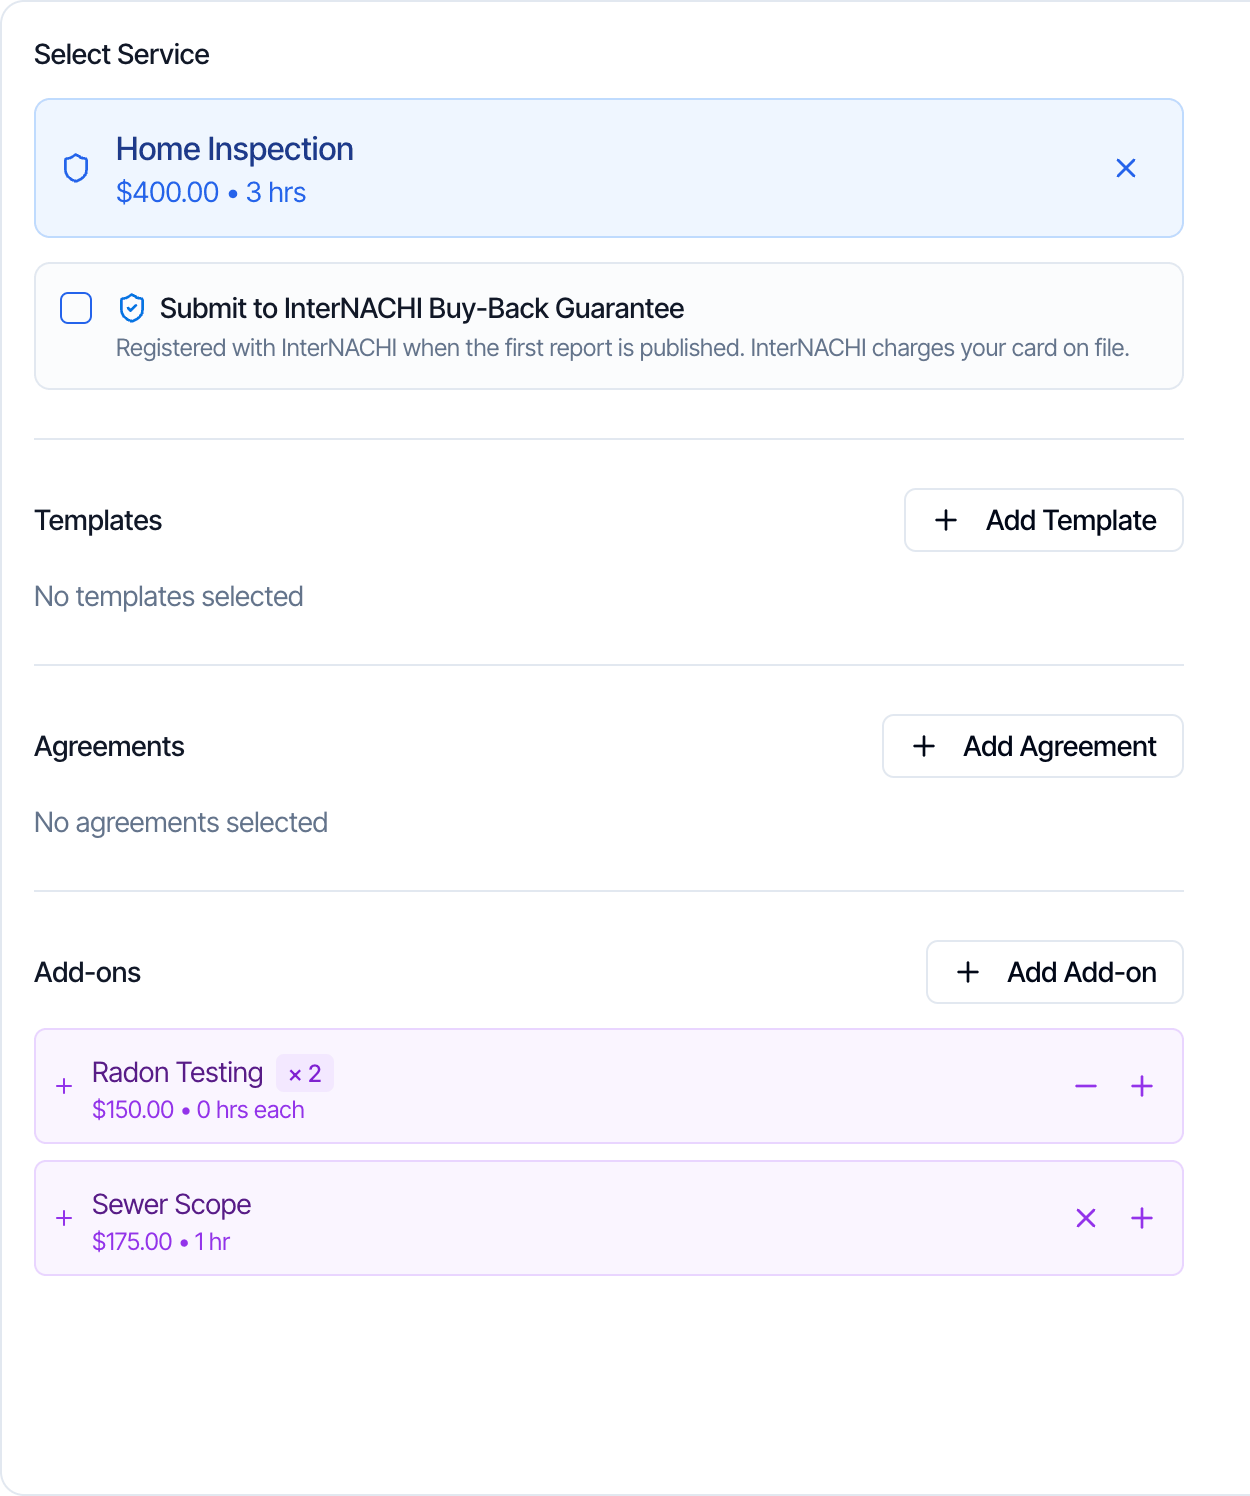Enable Submit to InterNACHI Buy-Back Guarantee checkbox
This screenshot has height=1496, width=1250.
(76, 308)
